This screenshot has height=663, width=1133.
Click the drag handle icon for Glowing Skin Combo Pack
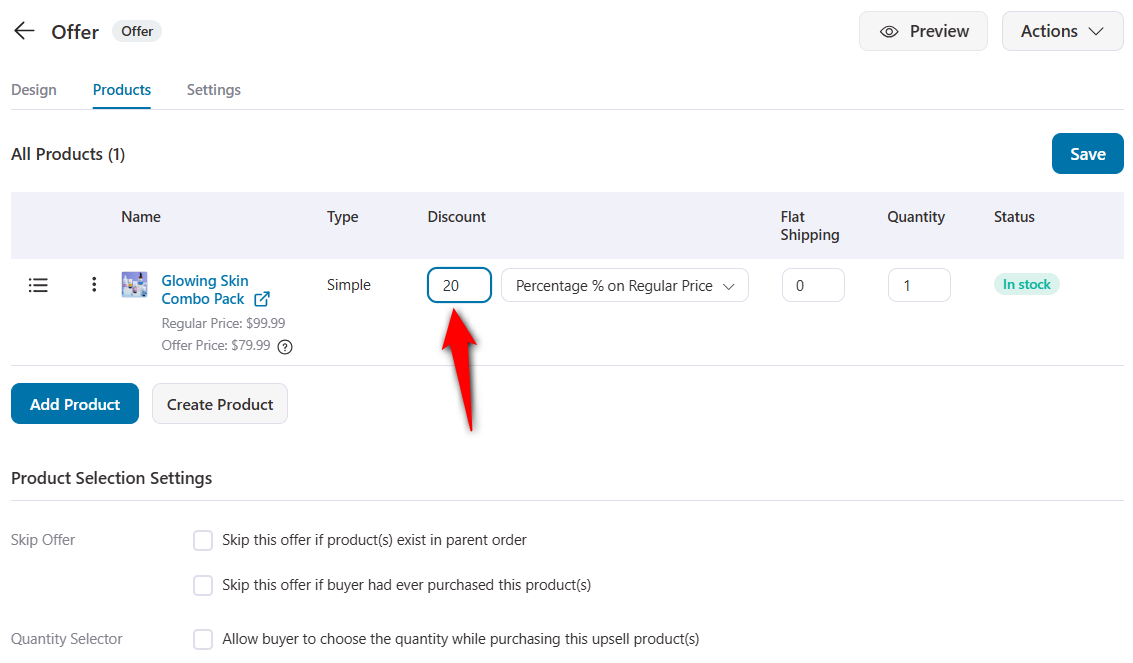(x=38, y=285)
